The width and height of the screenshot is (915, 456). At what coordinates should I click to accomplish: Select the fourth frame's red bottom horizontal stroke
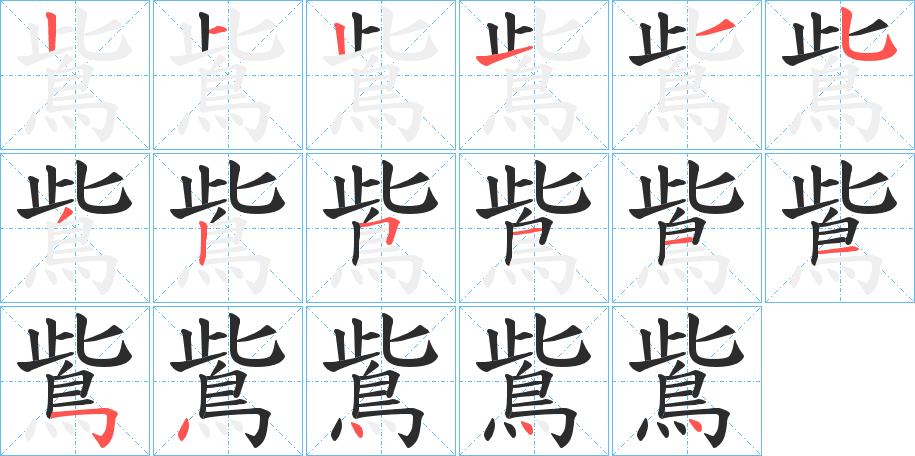[504, 55]
